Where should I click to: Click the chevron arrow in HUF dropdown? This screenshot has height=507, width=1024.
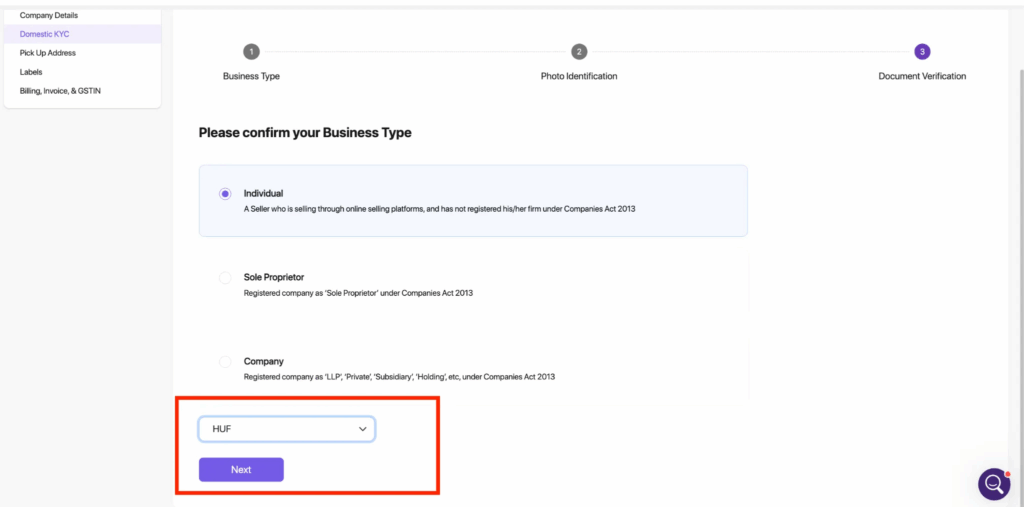pos(363,429)
